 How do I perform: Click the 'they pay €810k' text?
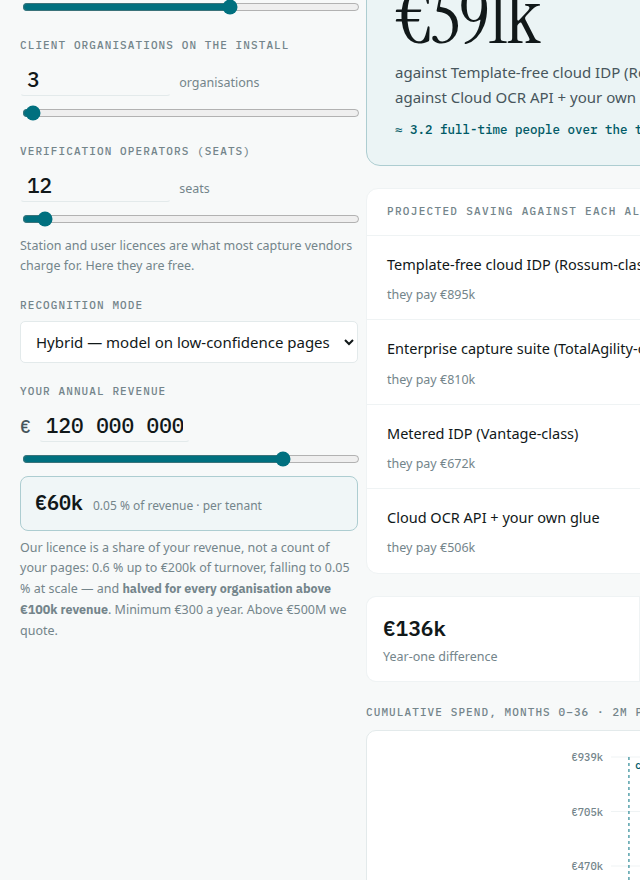431,380
